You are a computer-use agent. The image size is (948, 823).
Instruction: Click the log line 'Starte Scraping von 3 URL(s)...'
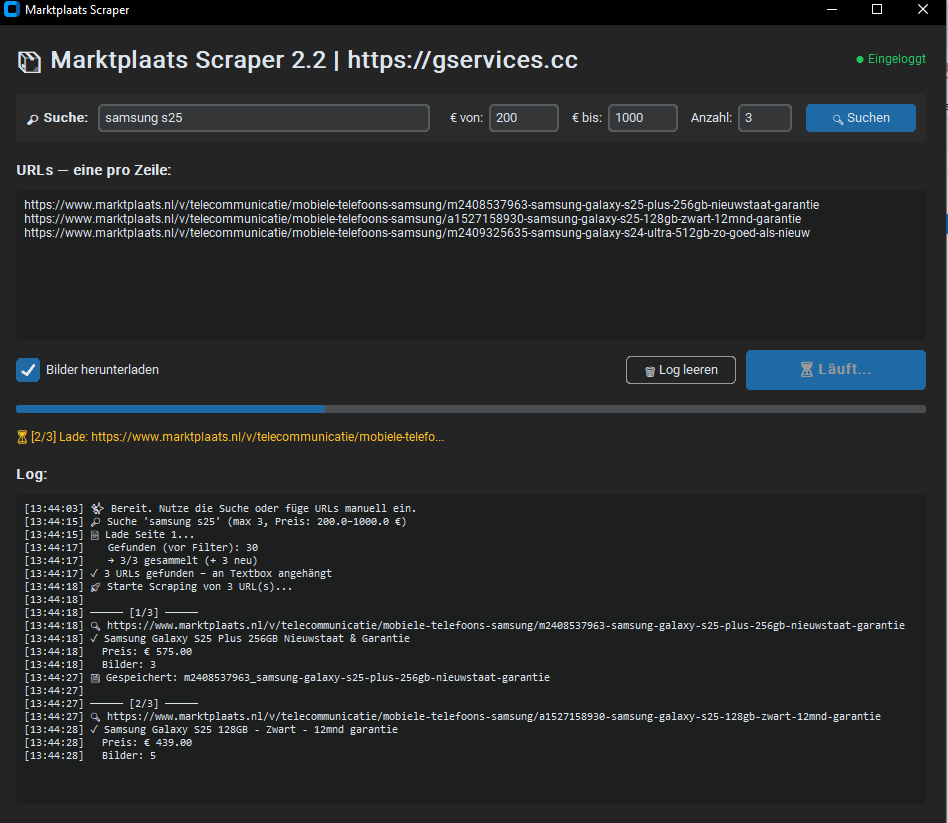[x=158, y=587]
